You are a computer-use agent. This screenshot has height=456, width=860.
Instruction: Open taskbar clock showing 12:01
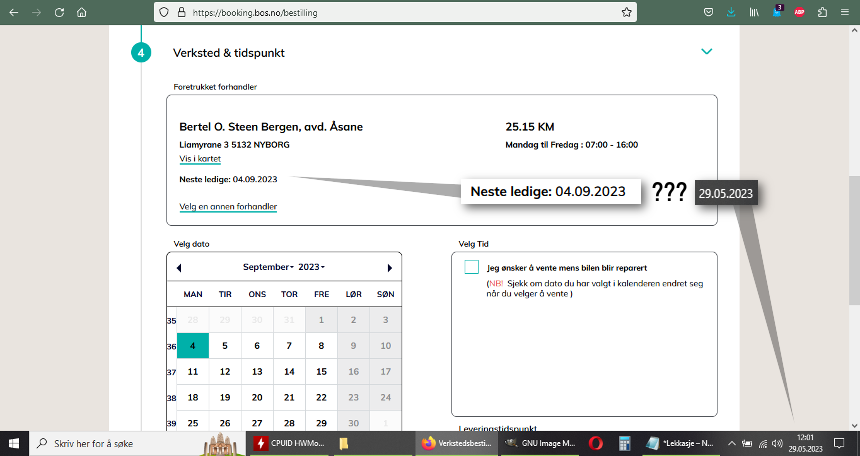(805, 443)
